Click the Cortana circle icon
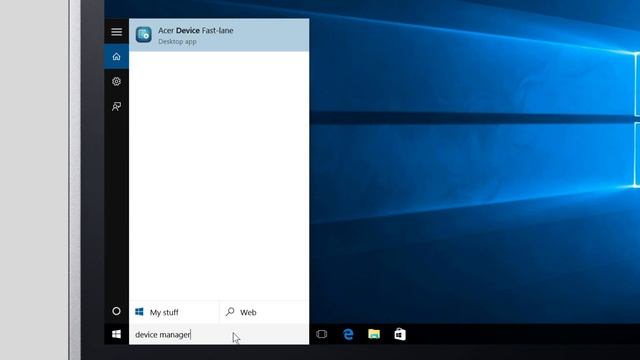 [x=116, y=311]
